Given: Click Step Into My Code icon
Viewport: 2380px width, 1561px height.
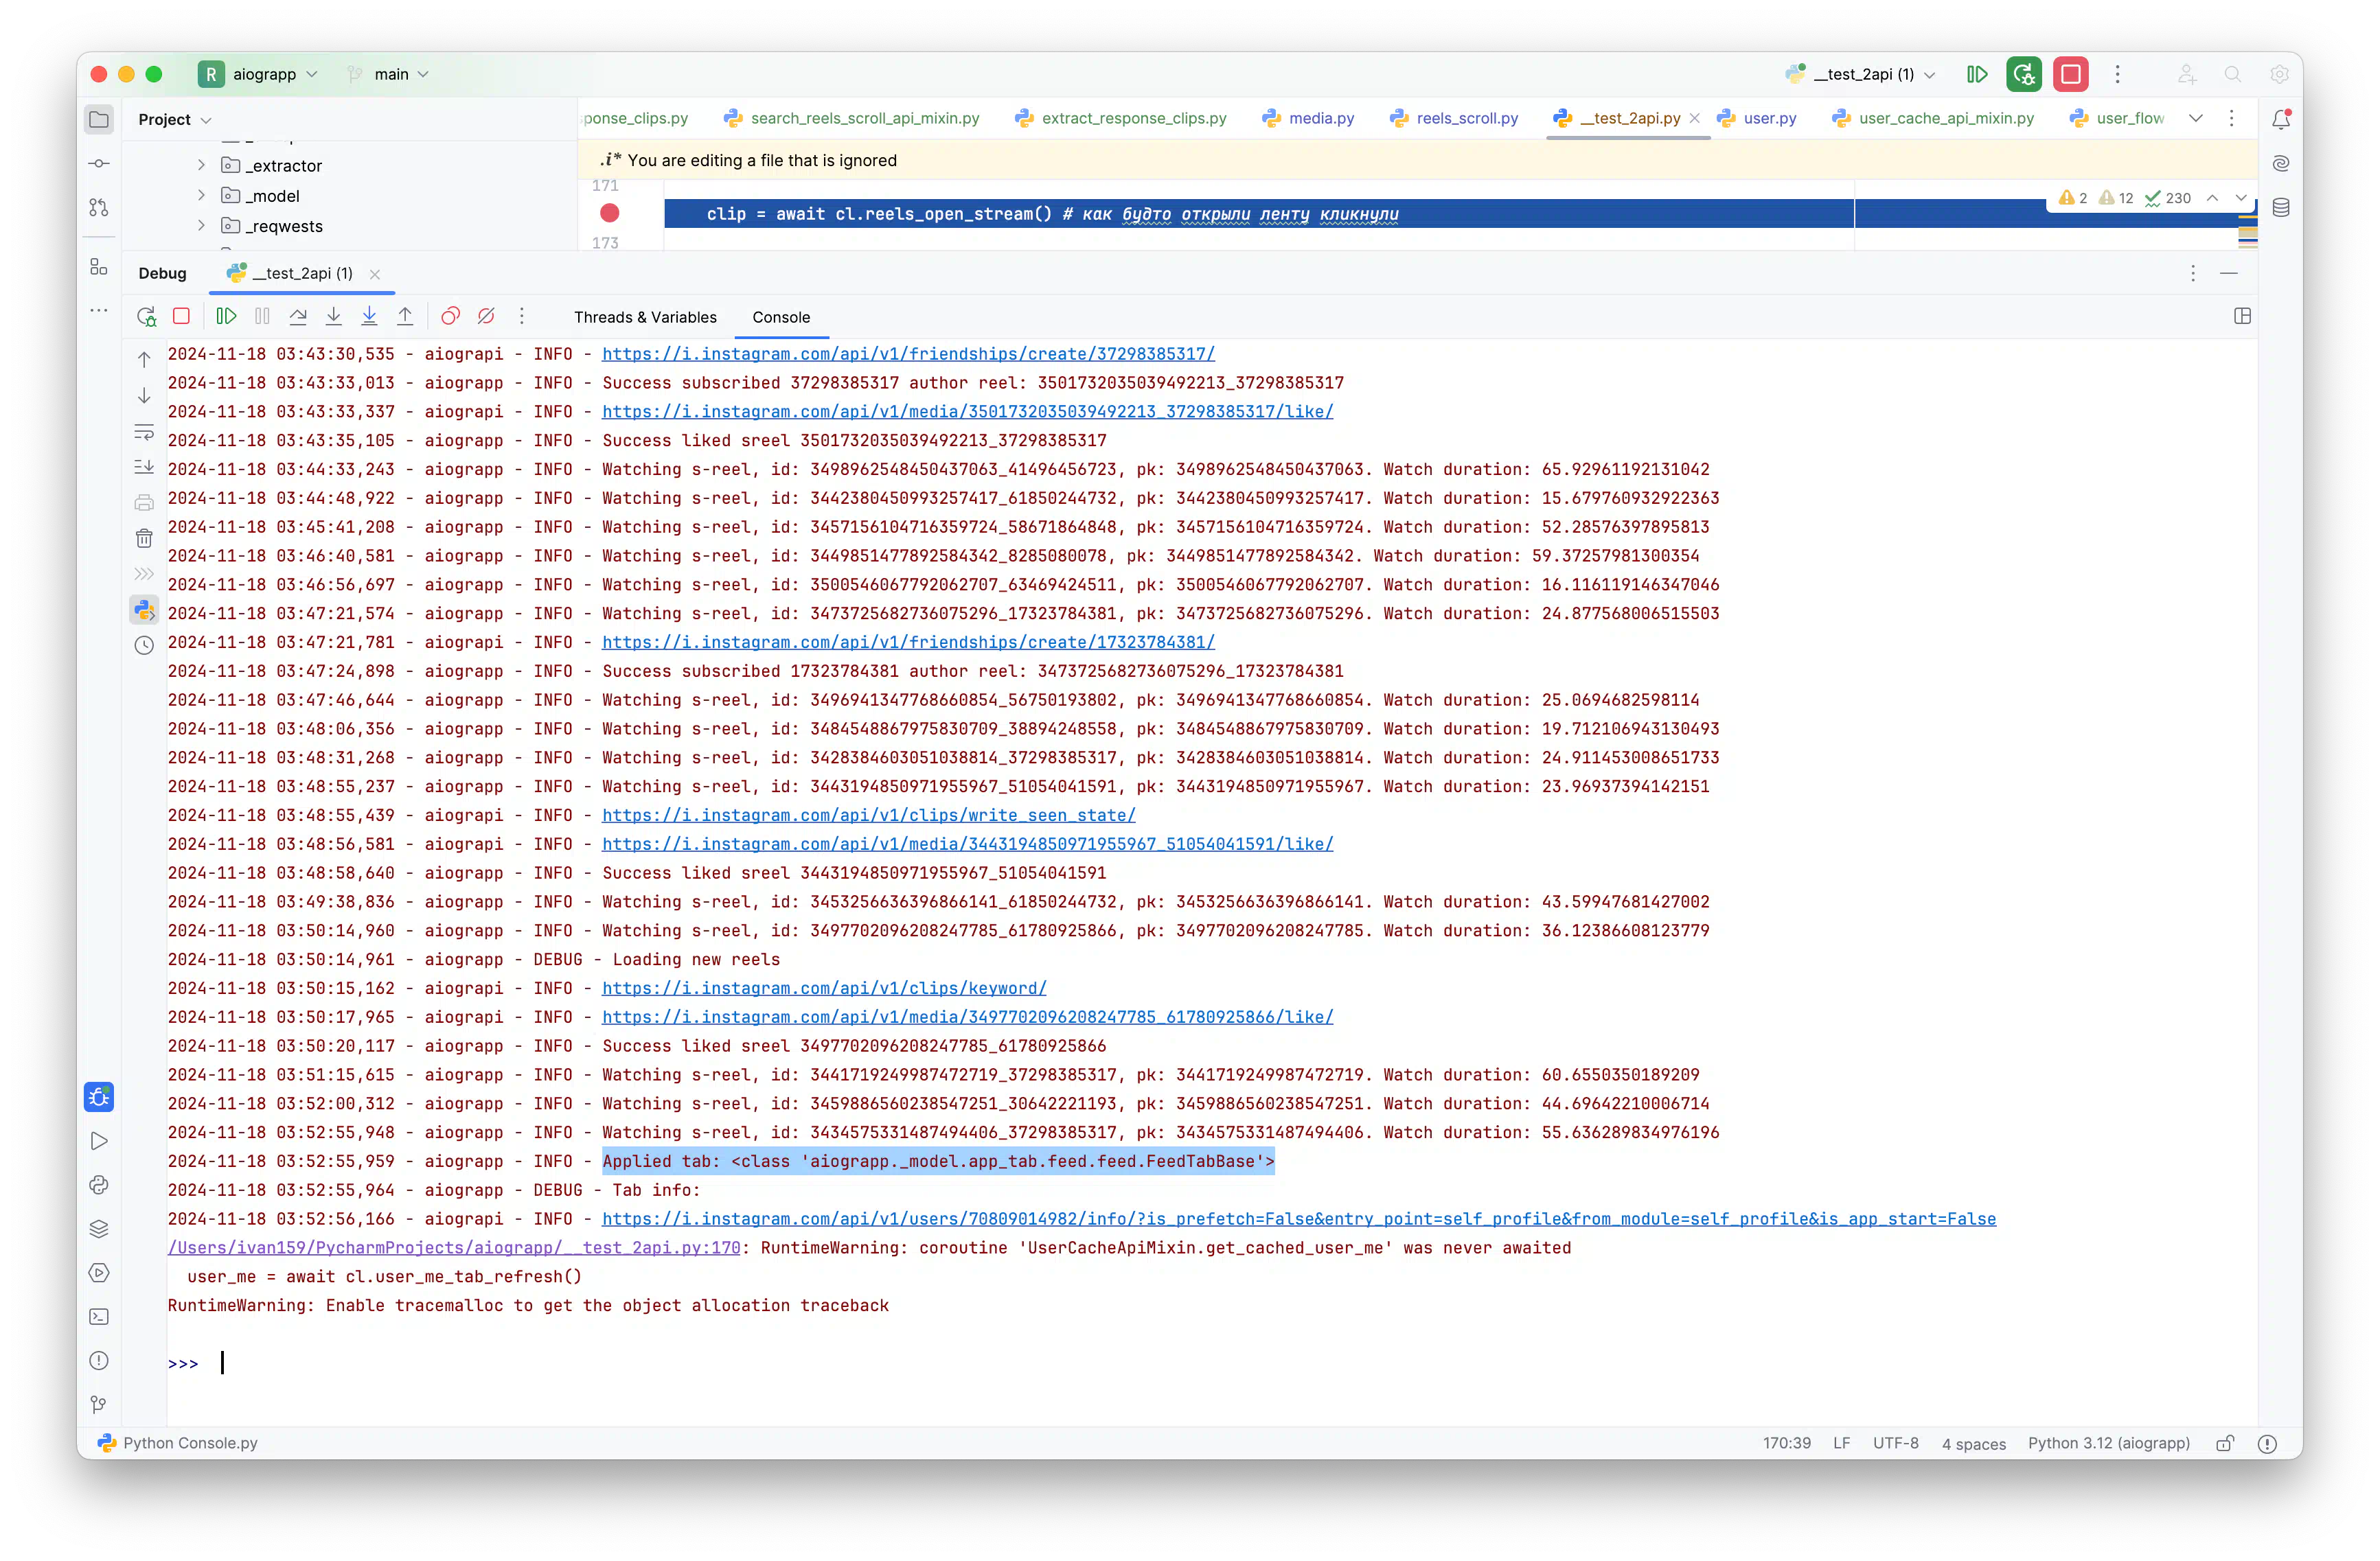Looking at the screenshot, I should coord(369,316).
